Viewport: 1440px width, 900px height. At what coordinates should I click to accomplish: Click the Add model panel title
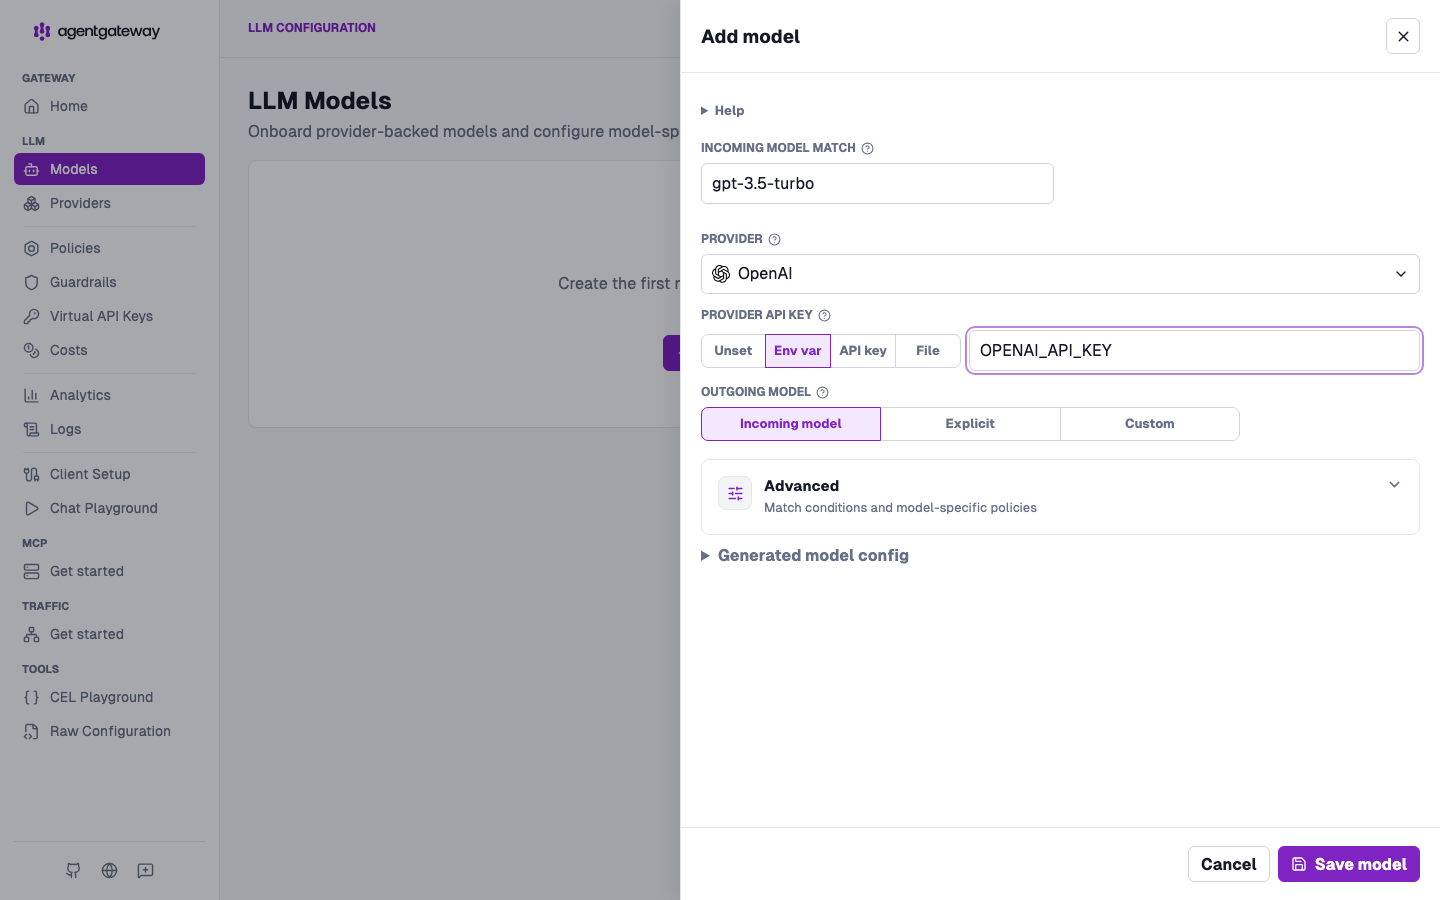click(750, 37)
